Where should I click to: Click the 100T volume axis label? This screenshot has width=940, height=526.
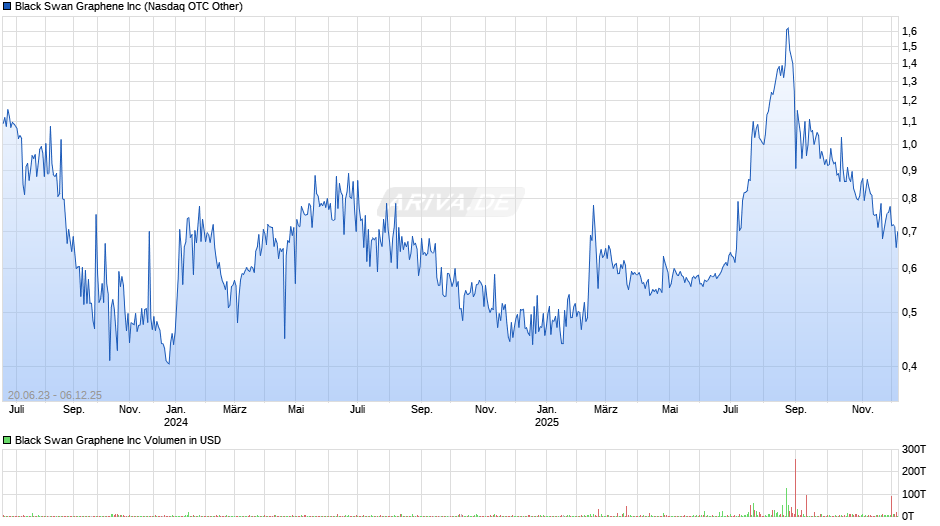914,494
